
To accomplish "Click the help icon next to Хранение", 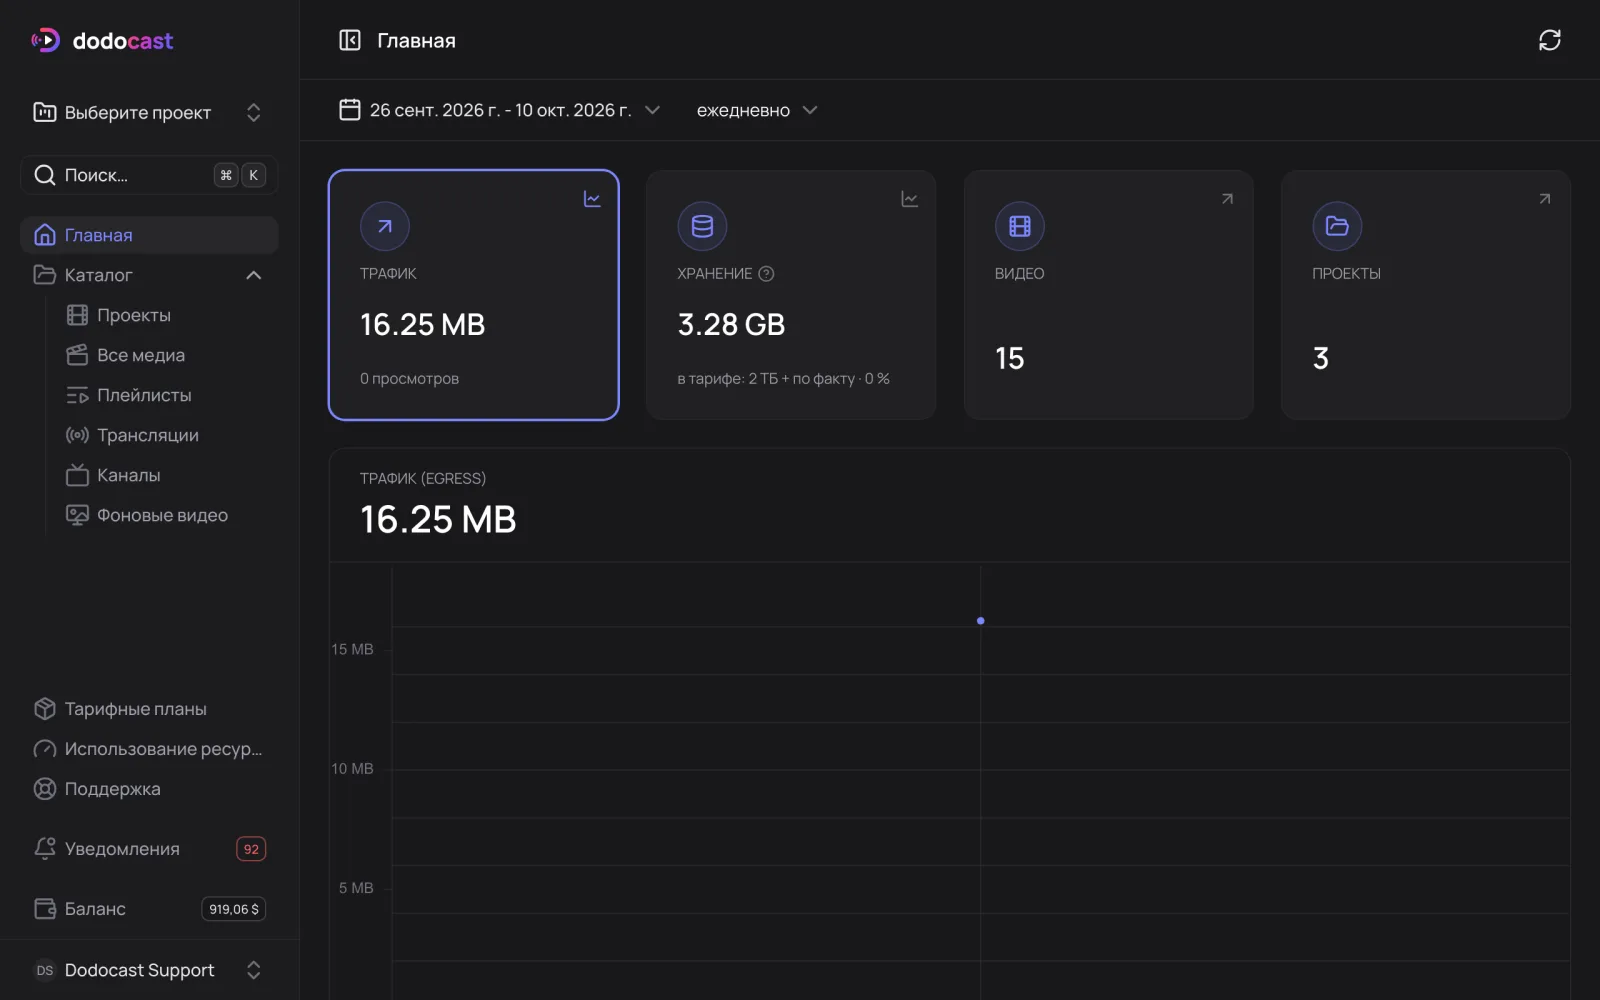I will tap(766, 274).
